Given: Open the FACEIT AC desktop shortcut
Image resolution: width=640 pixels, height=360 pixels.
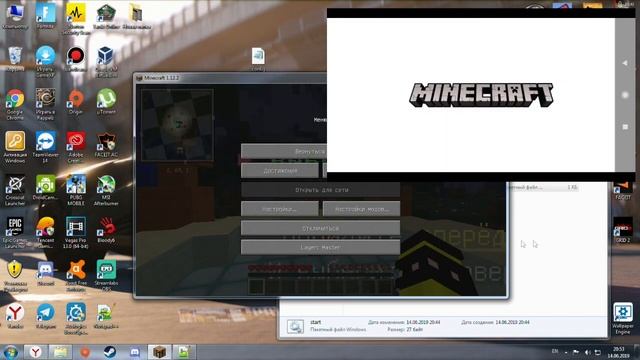Looking at the screenshot, I should pos(106,144).
